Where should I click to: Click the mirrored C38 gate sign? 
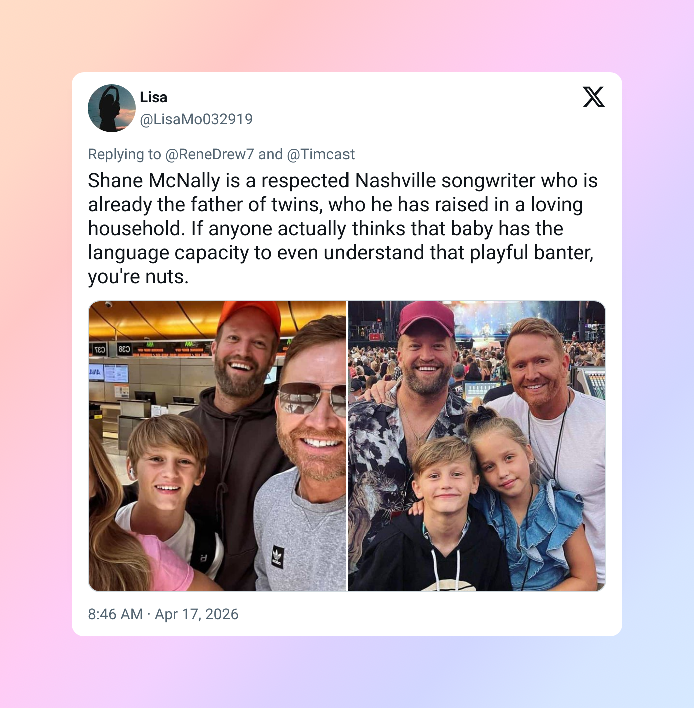124,349
